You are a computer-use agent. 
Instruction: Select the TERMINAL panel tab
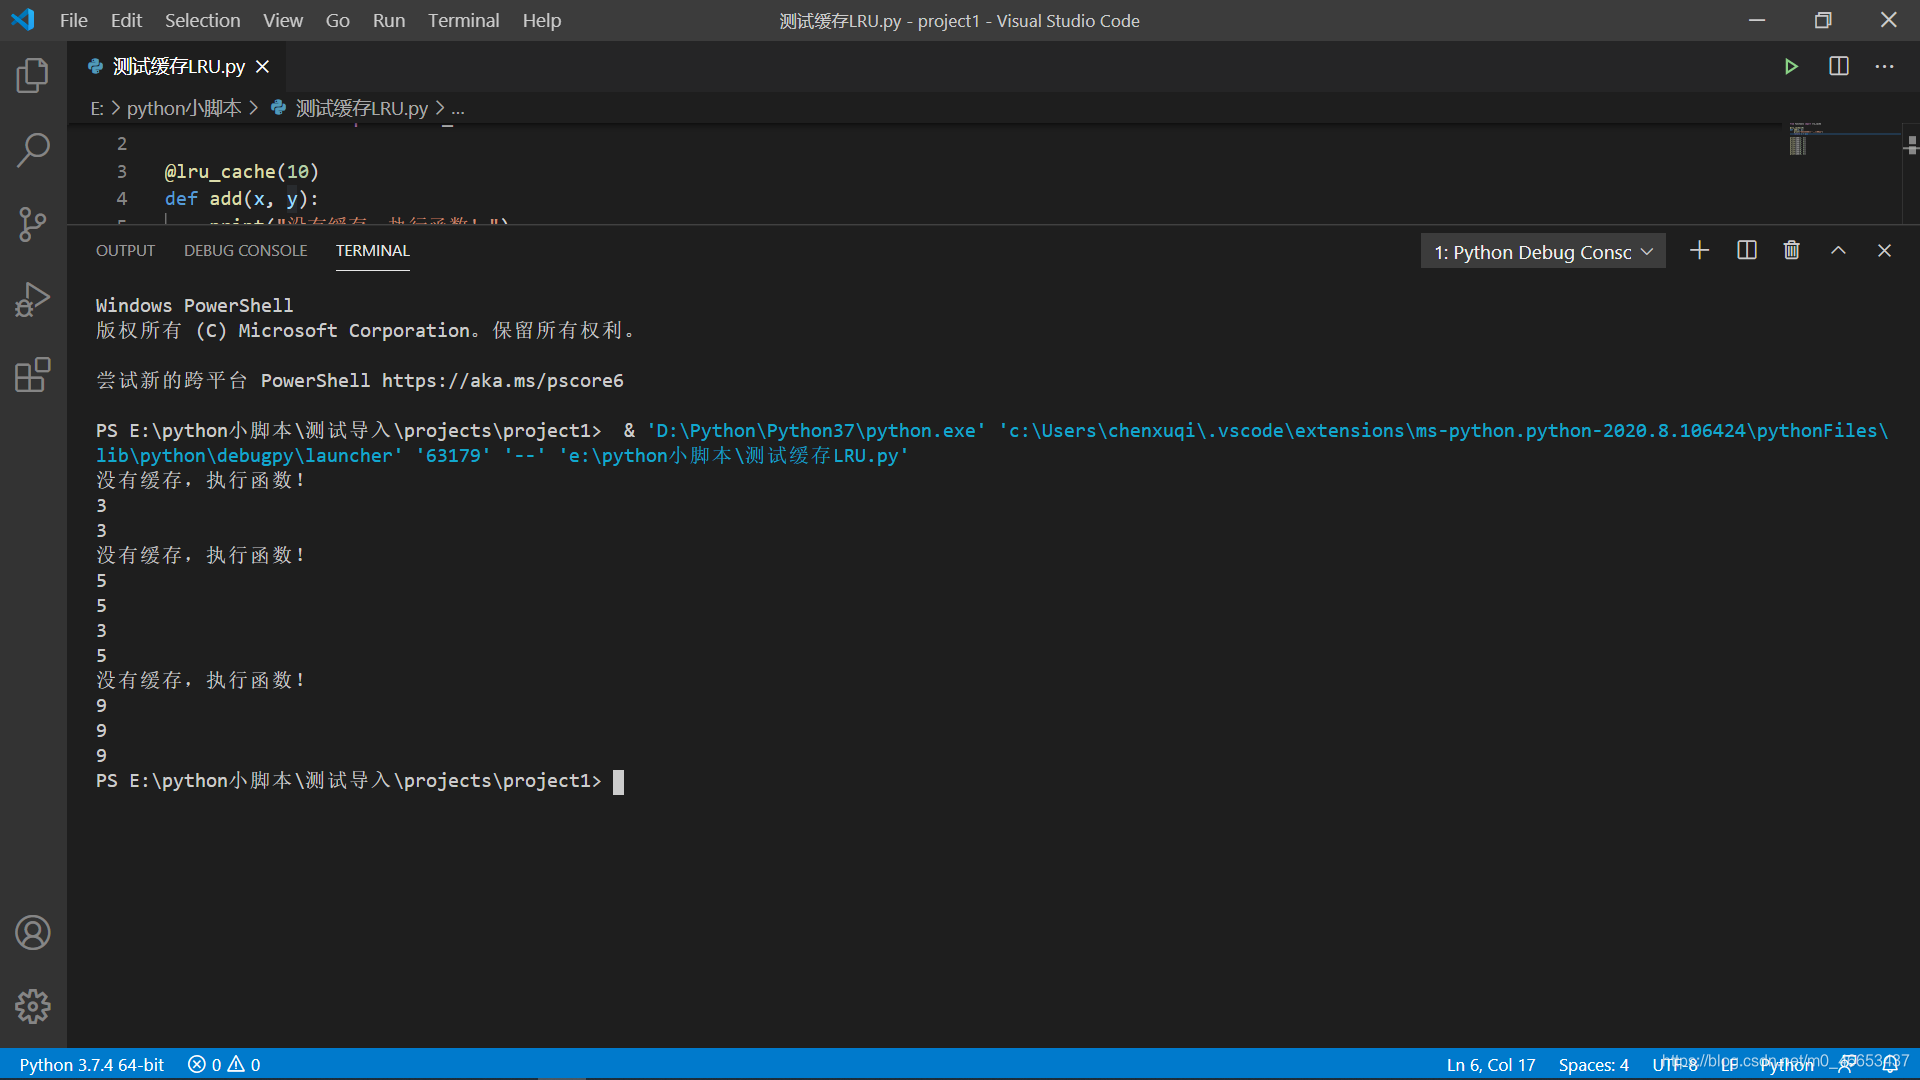point(372,251)
